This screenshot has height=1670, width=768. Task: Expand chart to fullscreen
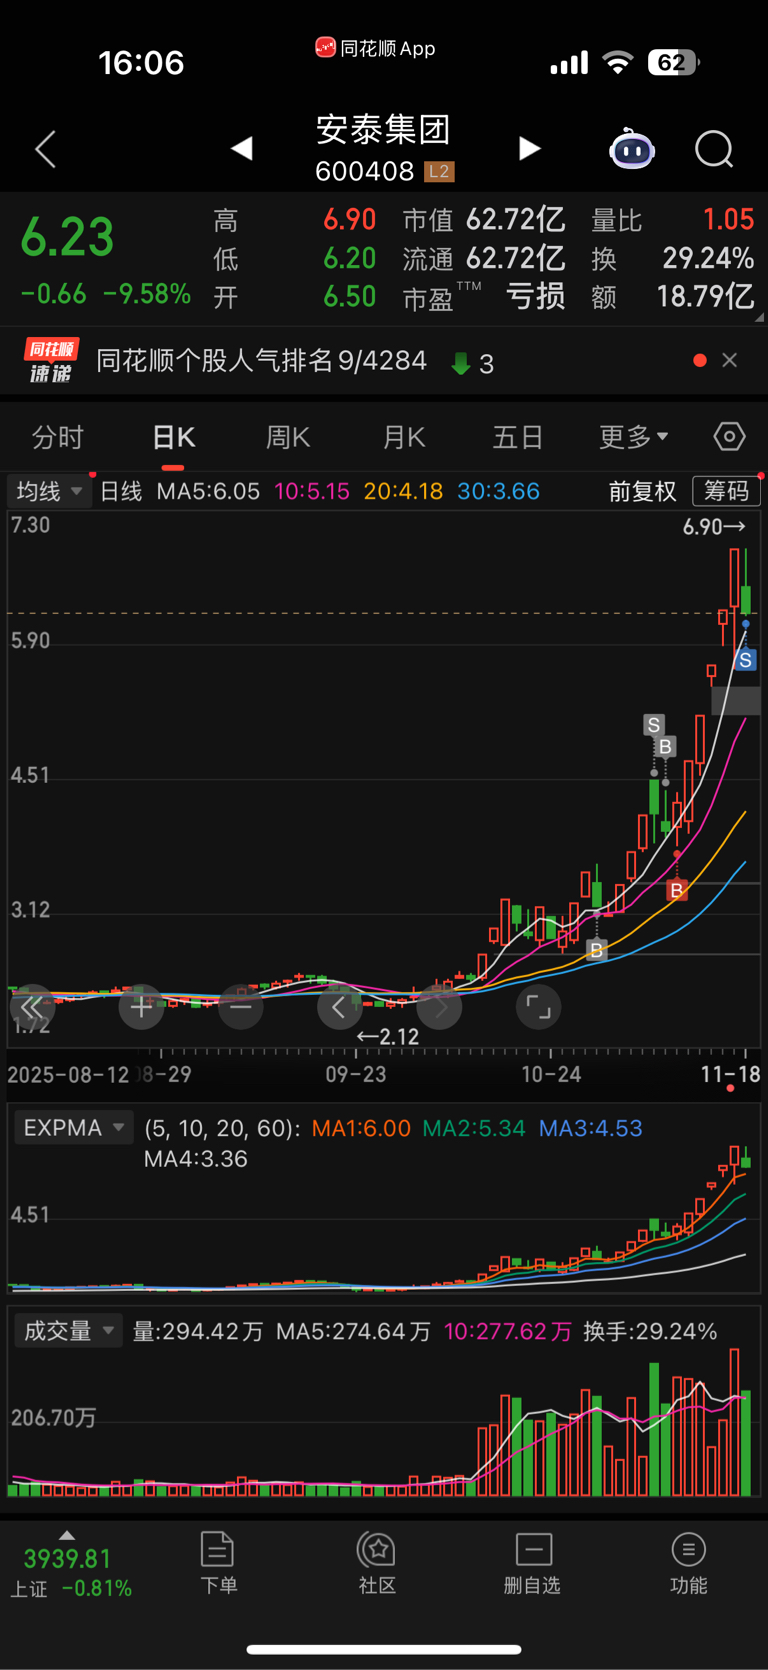coord(538,1007)
